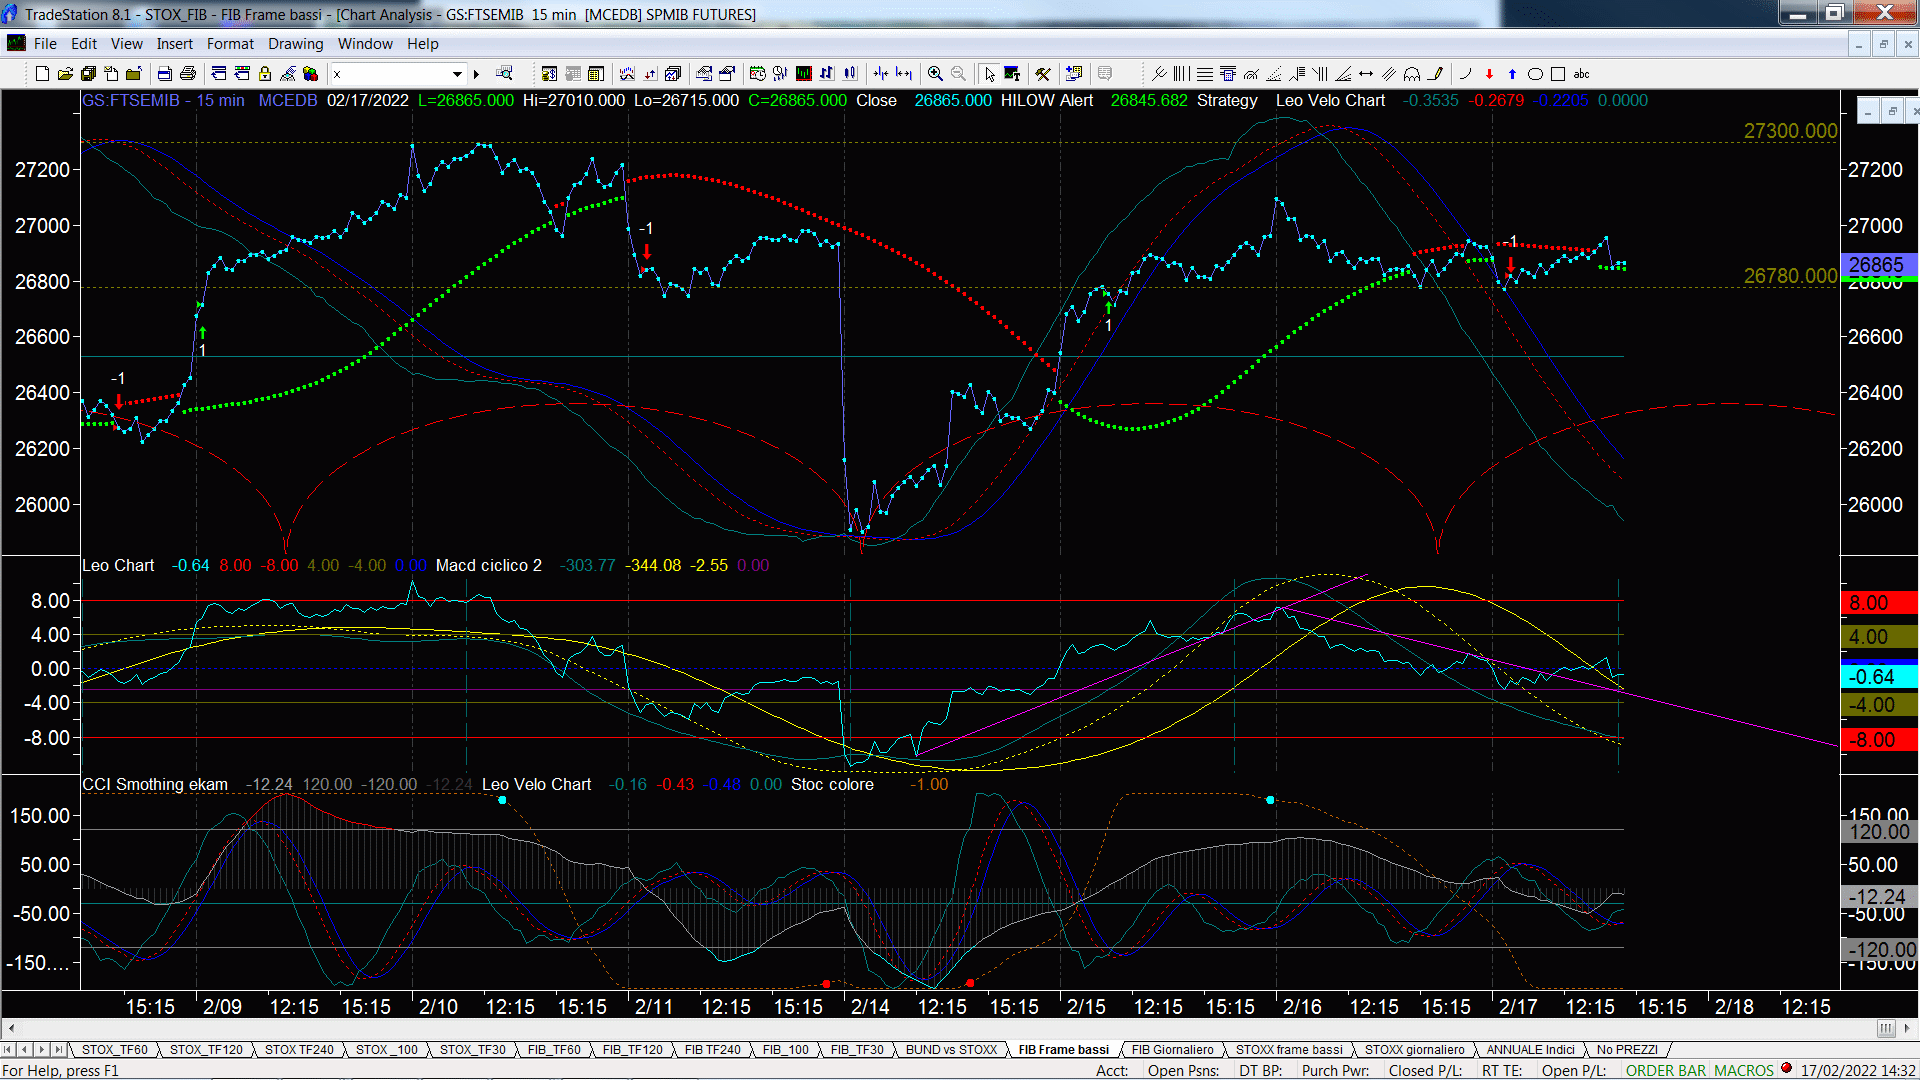Click the Zoom In magnifier icon

click(x=935, y=74)
